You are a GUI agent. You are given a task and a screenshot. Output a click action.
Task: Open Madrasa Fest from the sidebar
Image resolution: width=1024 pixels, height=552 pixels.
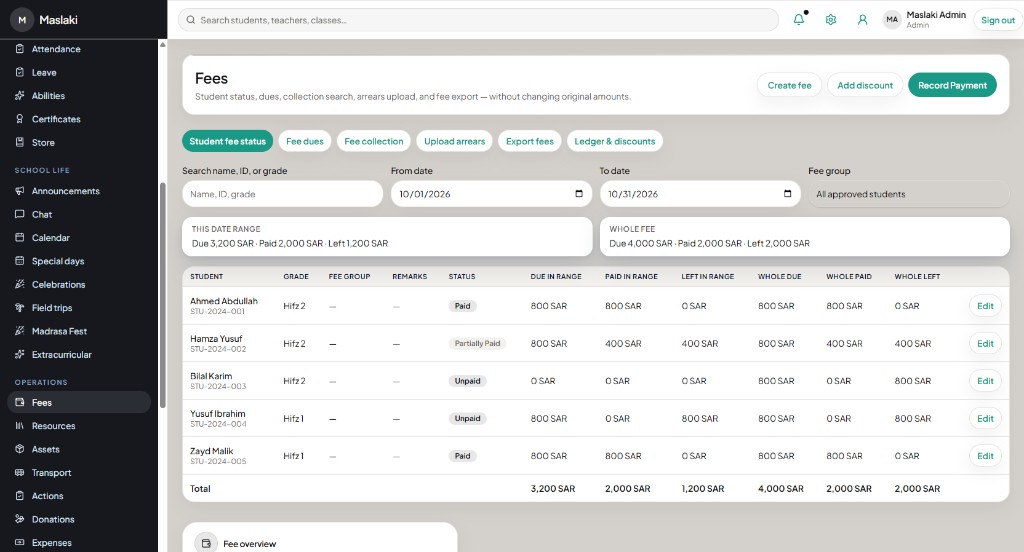point(80,331)
